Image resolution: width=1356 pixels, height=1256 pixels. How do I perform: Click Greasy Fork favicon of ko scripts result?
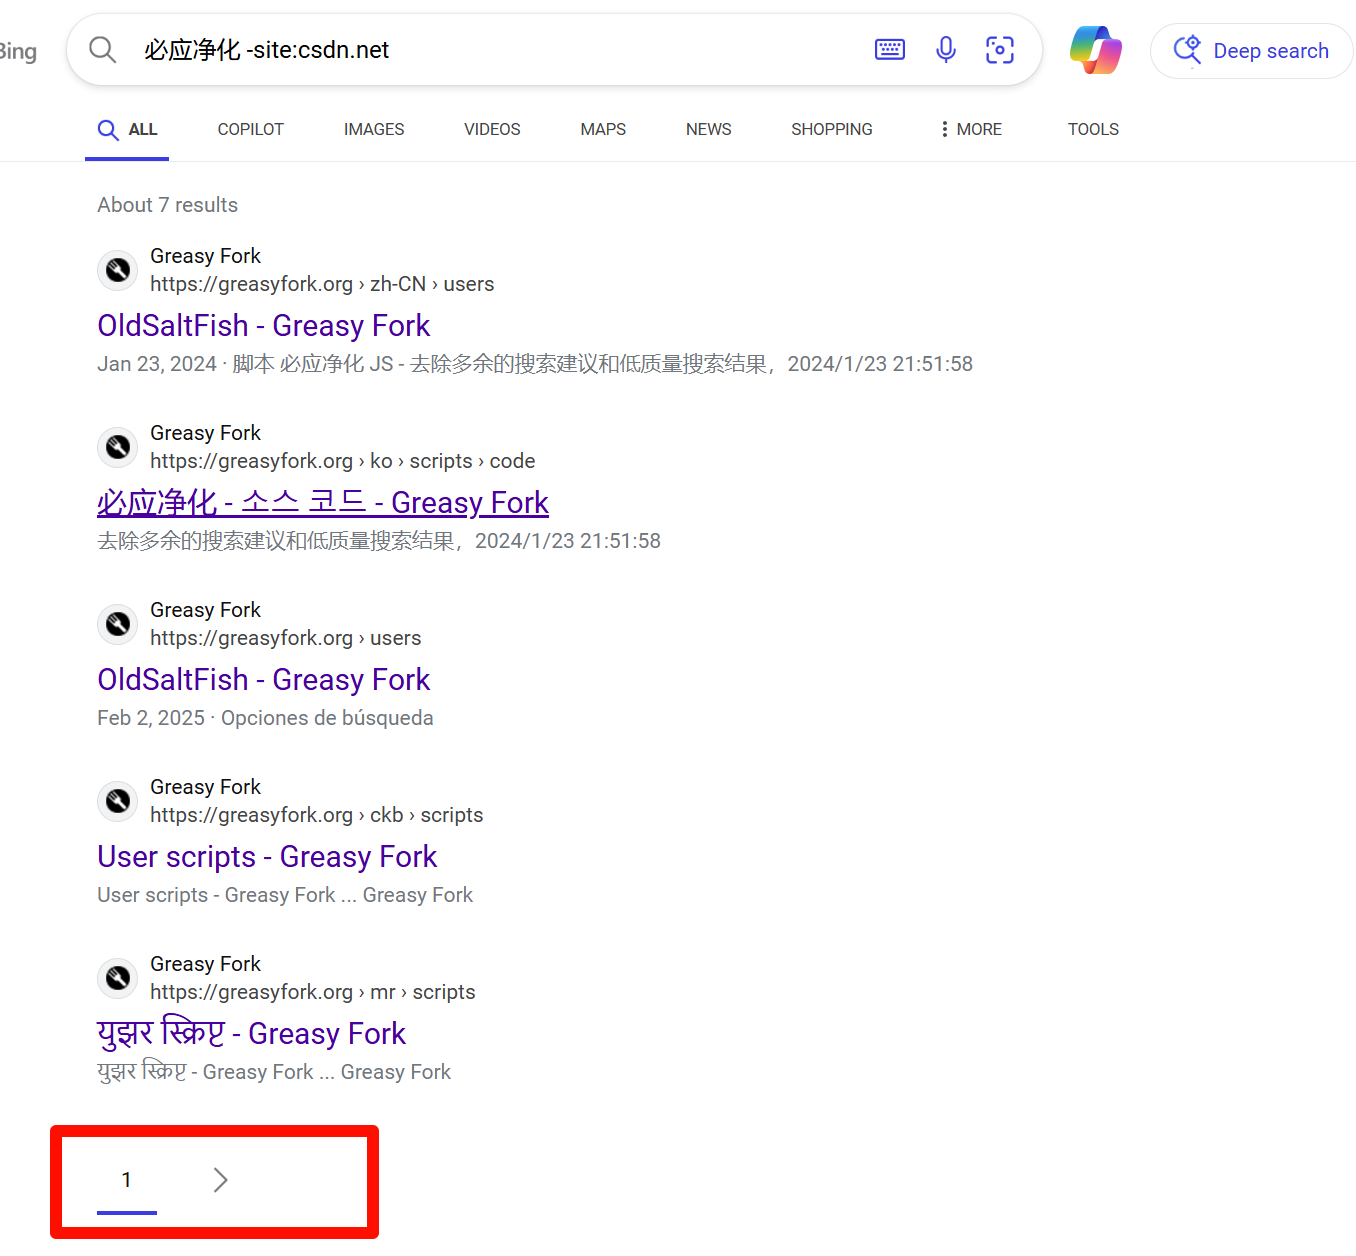[118, 447]
